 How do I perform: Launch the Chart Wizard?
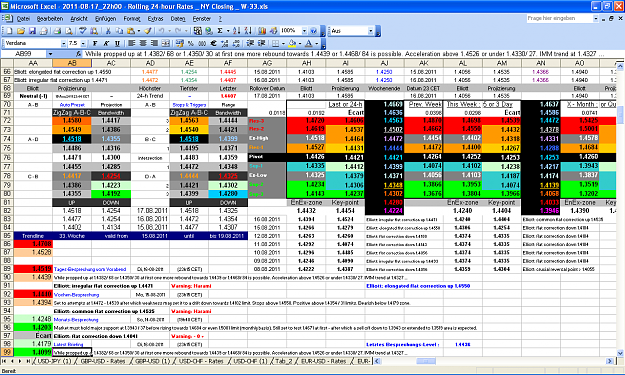[x=261, y=31]
